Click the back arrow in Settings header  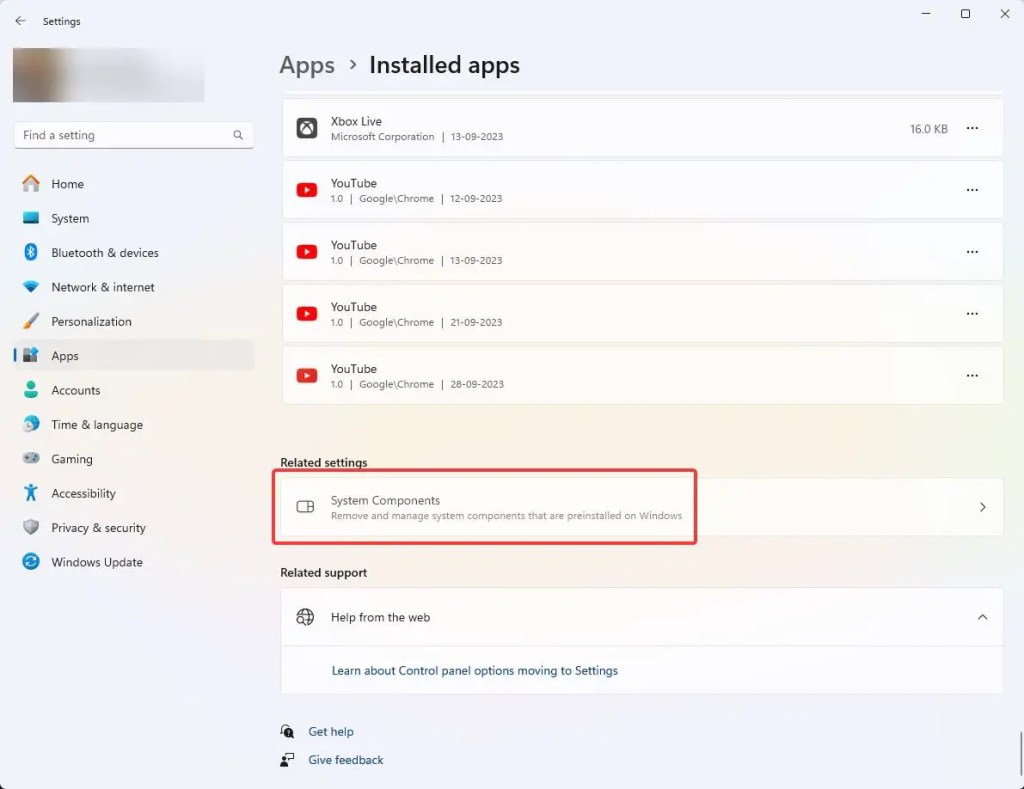click(x=20, y=21)
